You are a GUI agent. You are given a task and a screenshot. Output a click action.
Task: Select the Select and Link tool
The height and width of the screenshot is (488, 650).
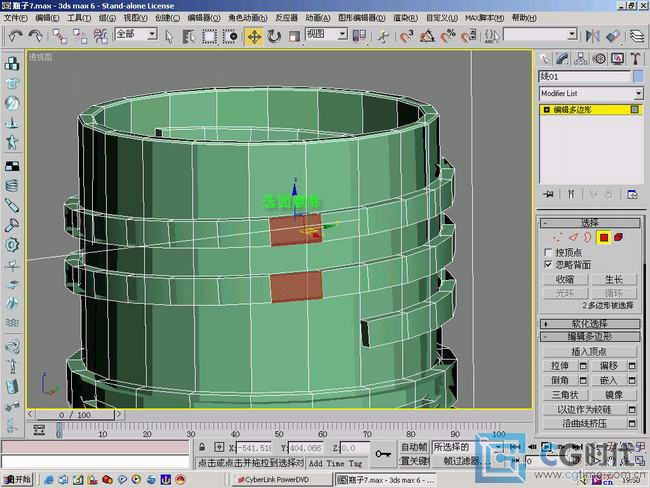pos(60,36)
